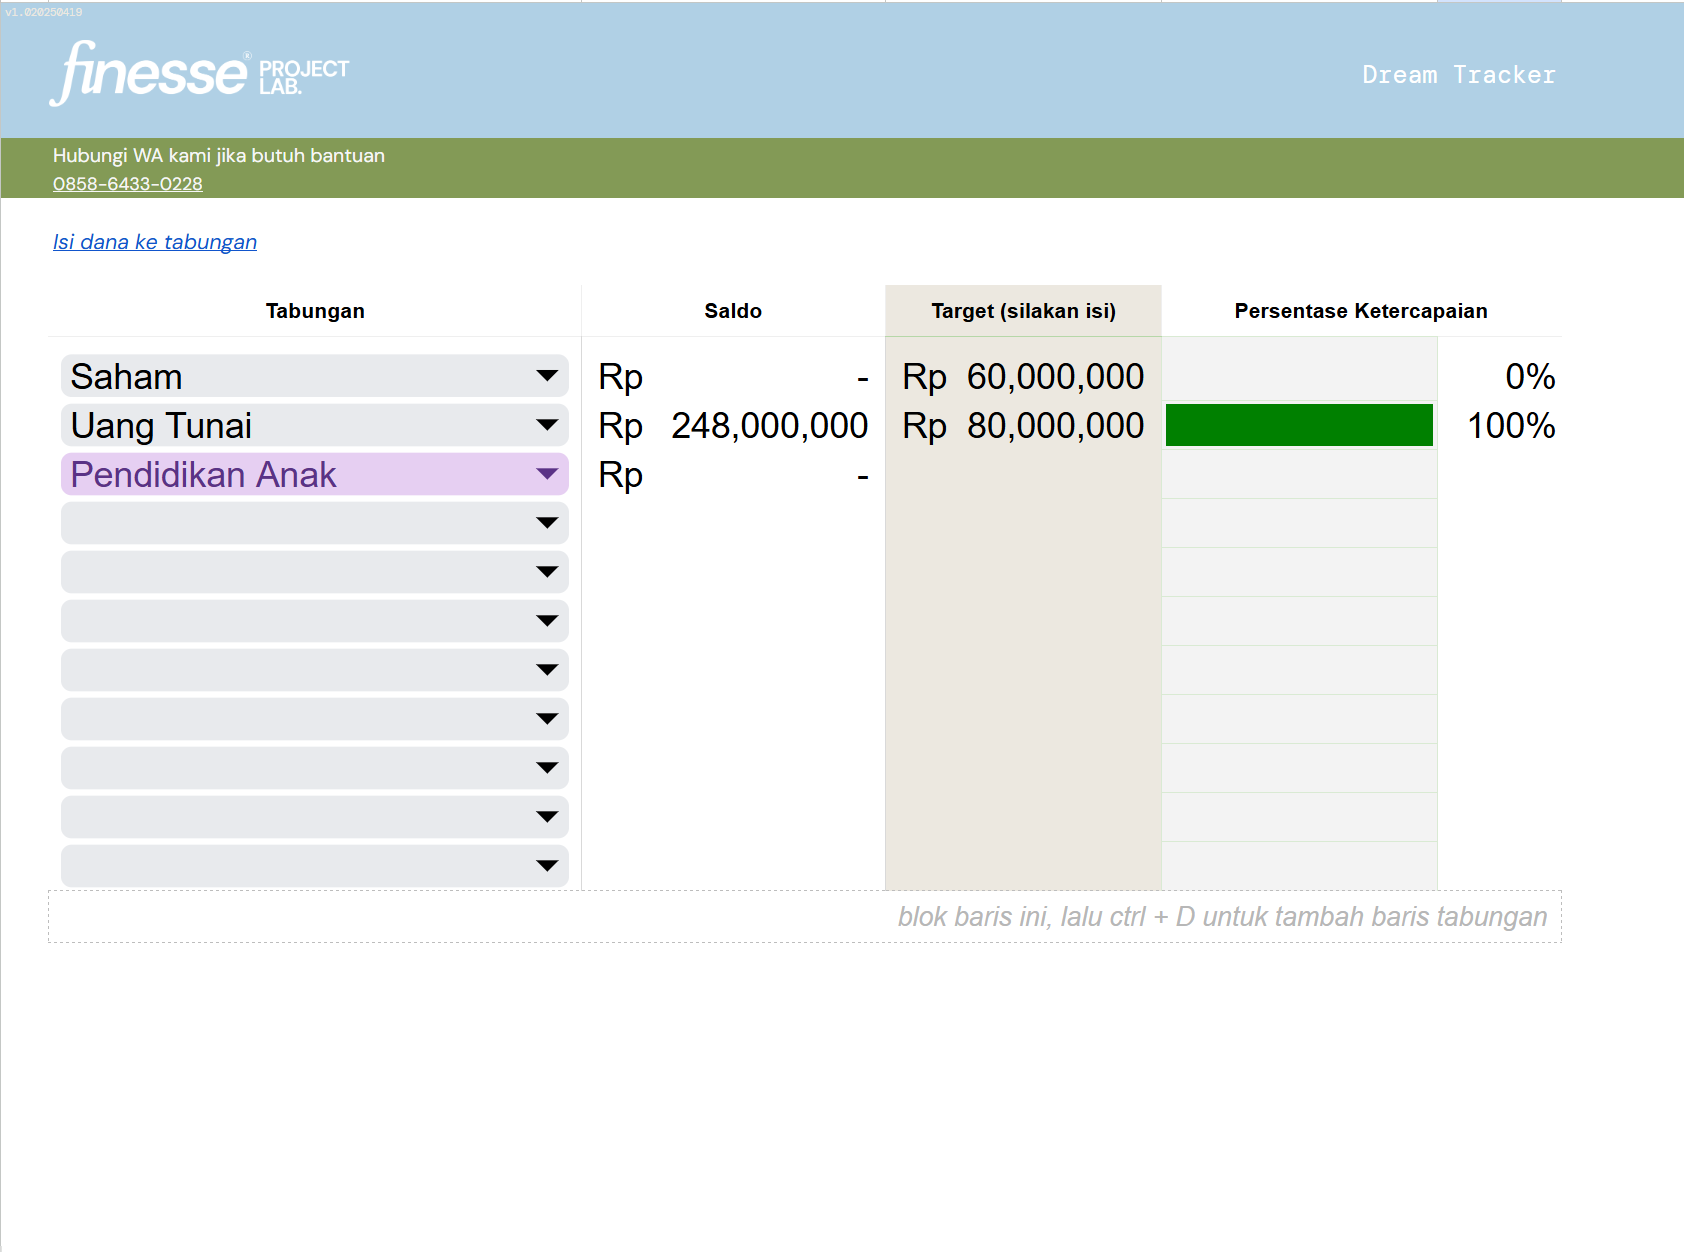Select the Persentase Ketercapaian header
This screenshot has height=1252, width=1684.
tap(1360, 311)
